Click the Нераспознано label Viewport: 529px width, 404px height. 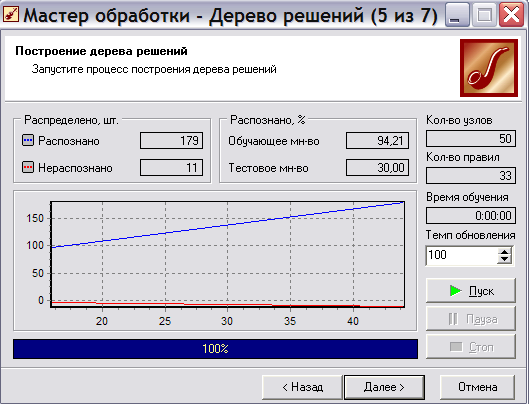pos(75,168)
